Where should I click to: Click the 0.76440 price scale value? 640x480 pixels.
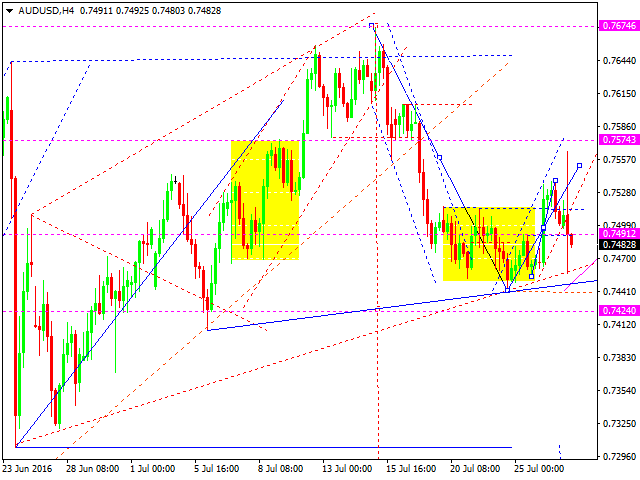(x=619, y=60)
